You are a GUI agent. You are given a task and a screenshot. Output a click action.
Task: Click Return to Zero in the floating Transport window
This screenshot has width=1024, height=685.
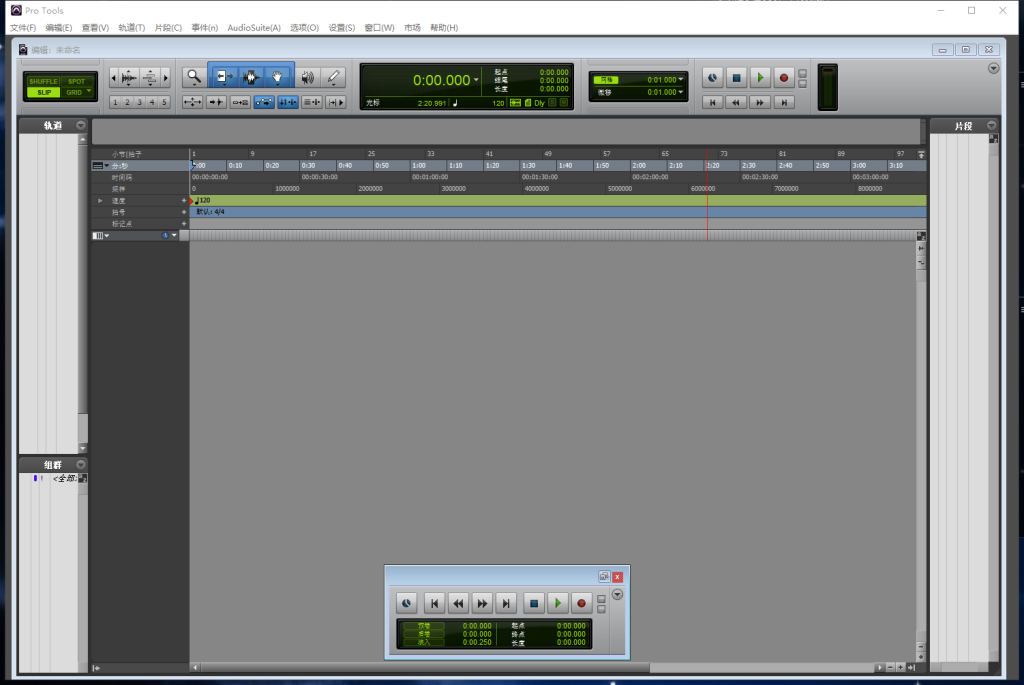click(x=434, y=603)
